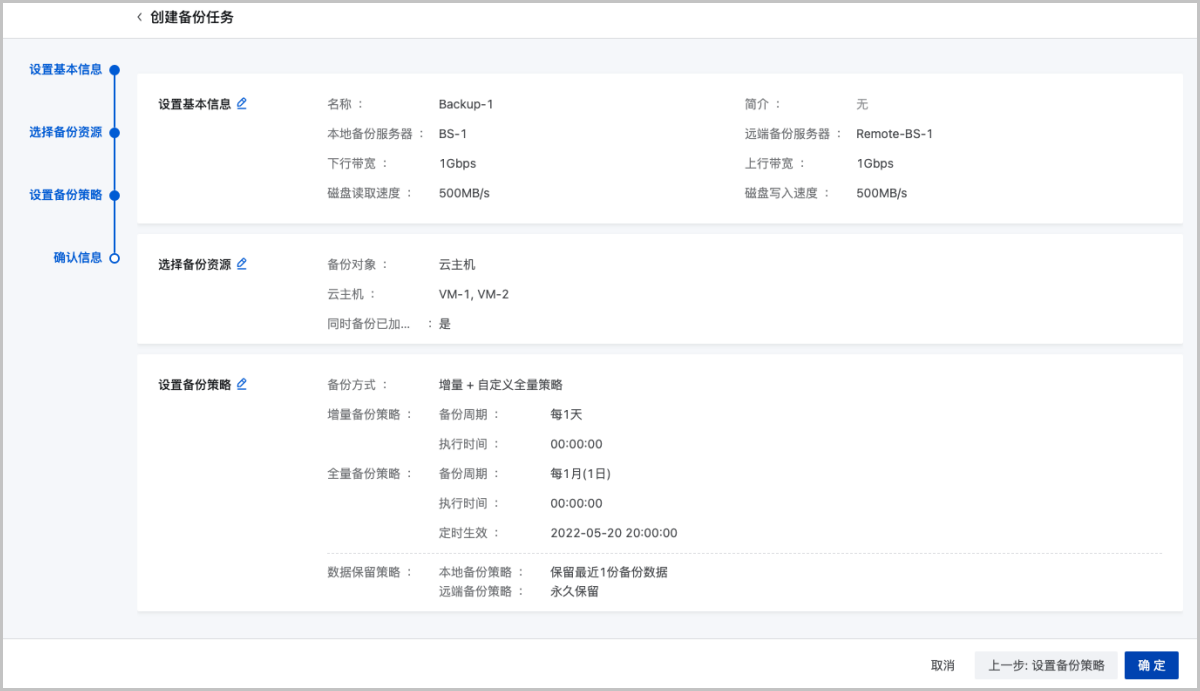
Task: Go to 选择备份资源 step in left stepper
Action: click(x=65, y=132)
